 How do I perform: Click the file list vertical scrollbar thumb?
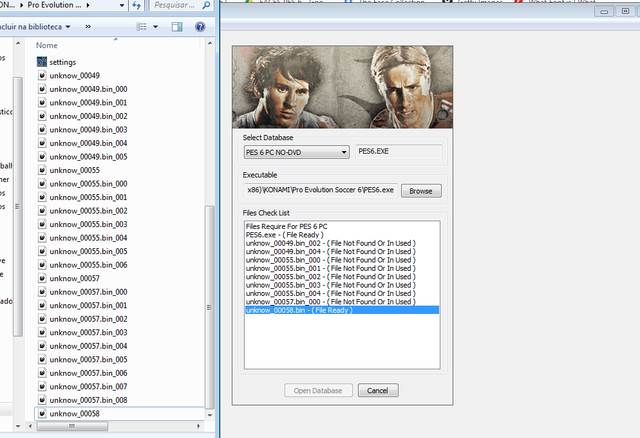(209, 307)
